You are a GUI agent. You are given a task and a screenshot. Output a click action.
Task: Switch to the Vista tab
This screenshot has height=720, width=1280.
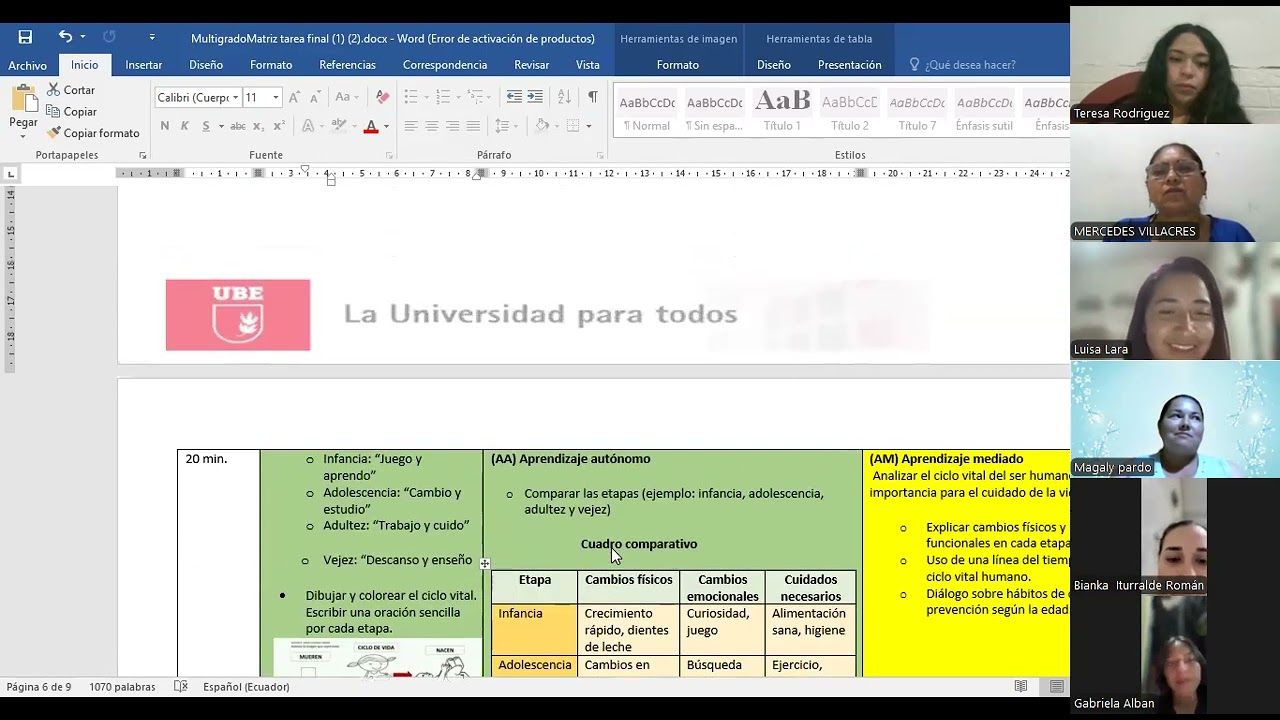588,65
